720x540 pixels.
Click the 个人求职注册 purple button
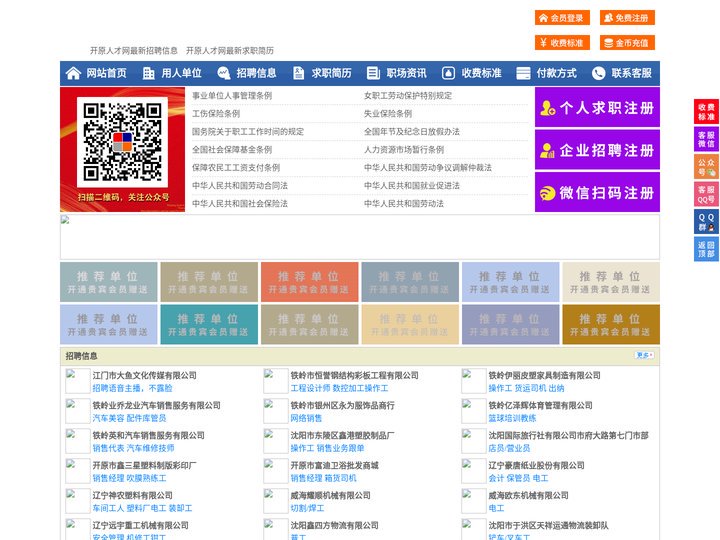(597, 107)
